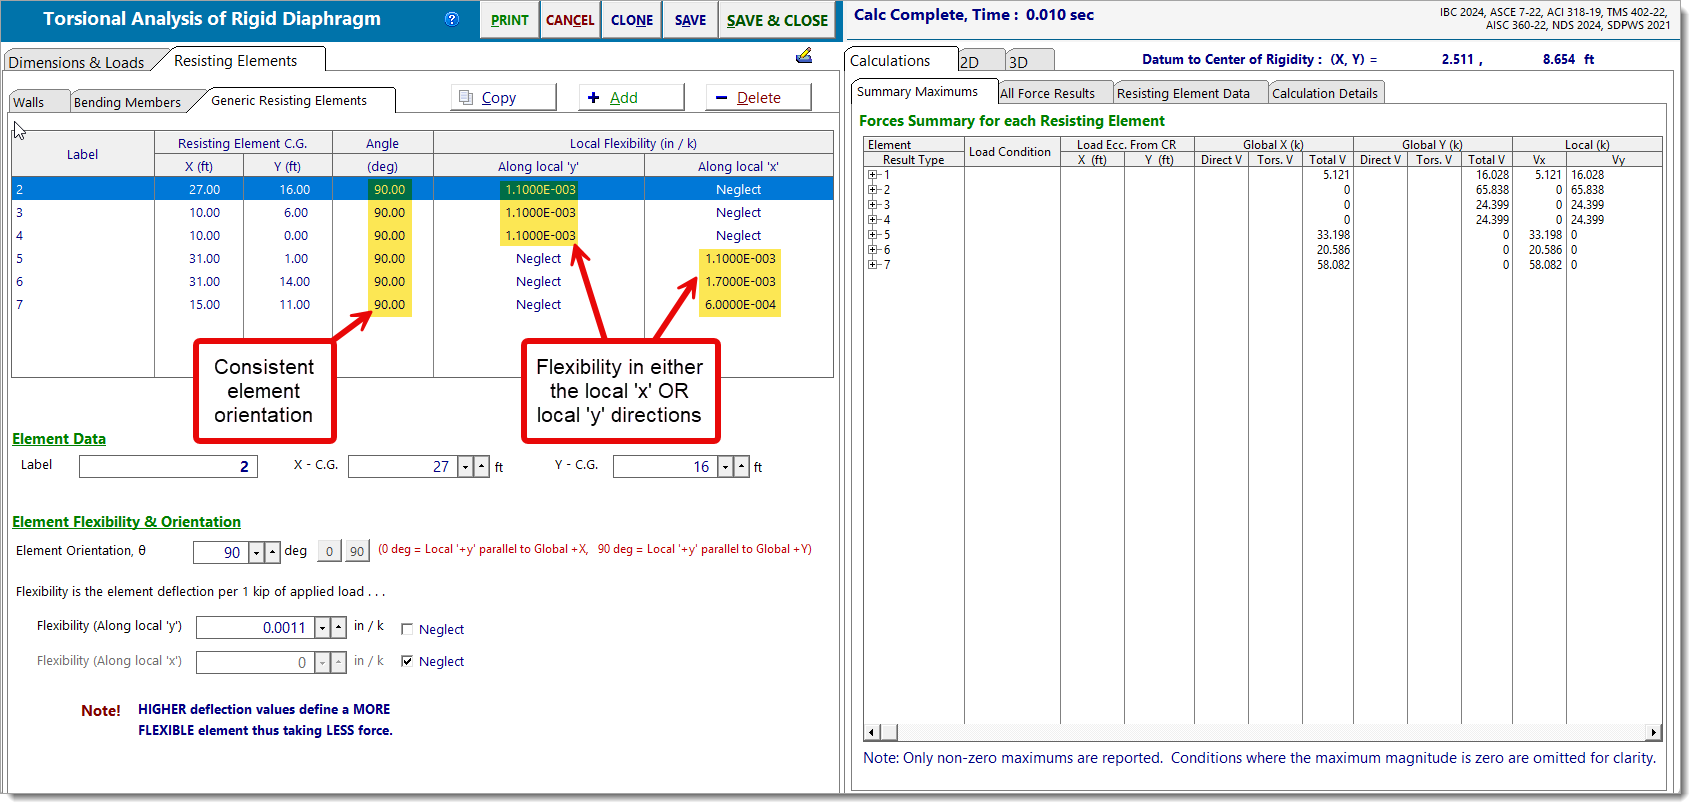The height and width of the screenshot is (809, 1696).
Task: Print the torsional analysis
Action: click(509, 20)
